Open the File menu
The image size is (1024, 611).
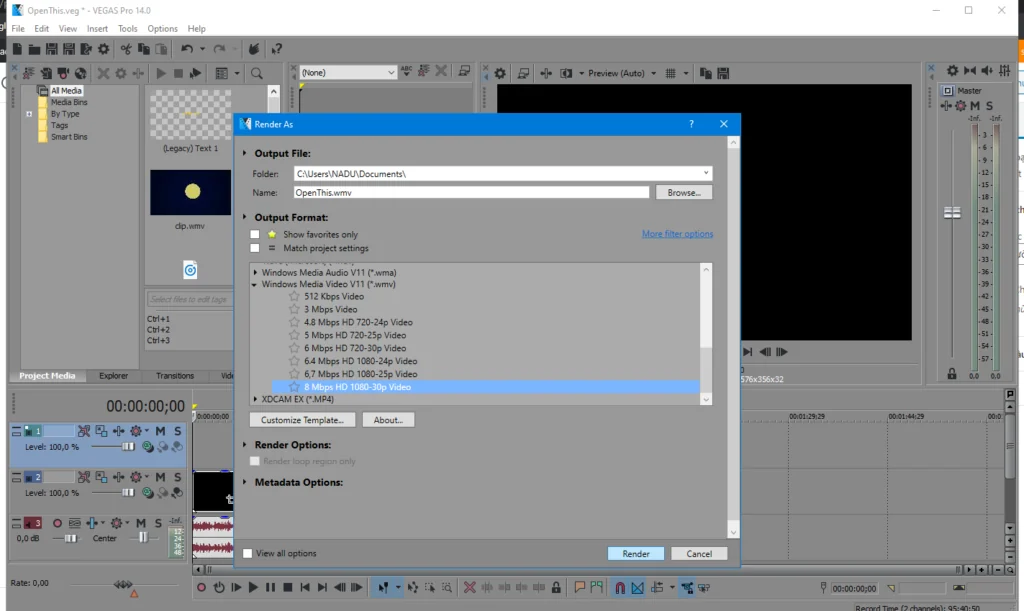click(18, 29)
